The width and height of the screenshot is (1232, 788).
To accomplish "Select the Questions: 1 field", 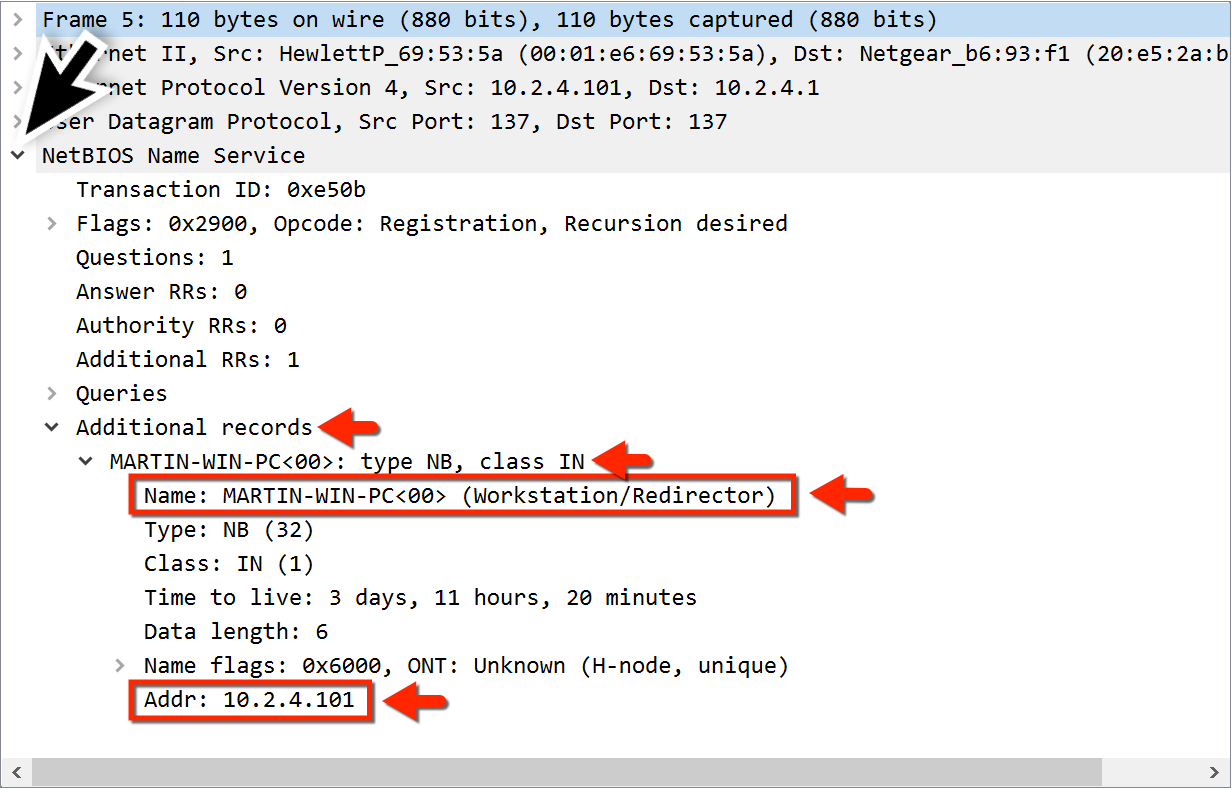I will click(155, 258).
